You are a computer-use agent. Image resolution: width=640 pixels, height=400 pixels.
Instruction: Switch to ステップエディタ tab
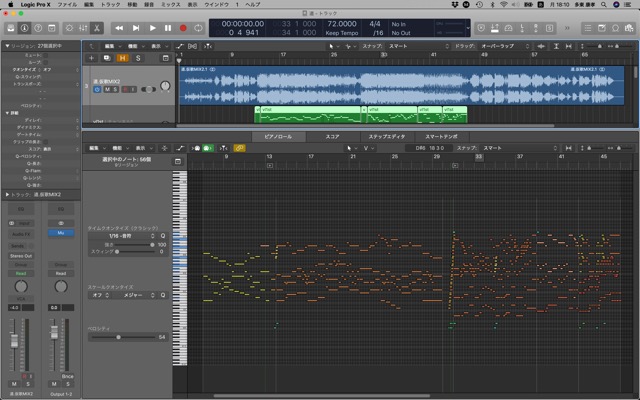387,137
